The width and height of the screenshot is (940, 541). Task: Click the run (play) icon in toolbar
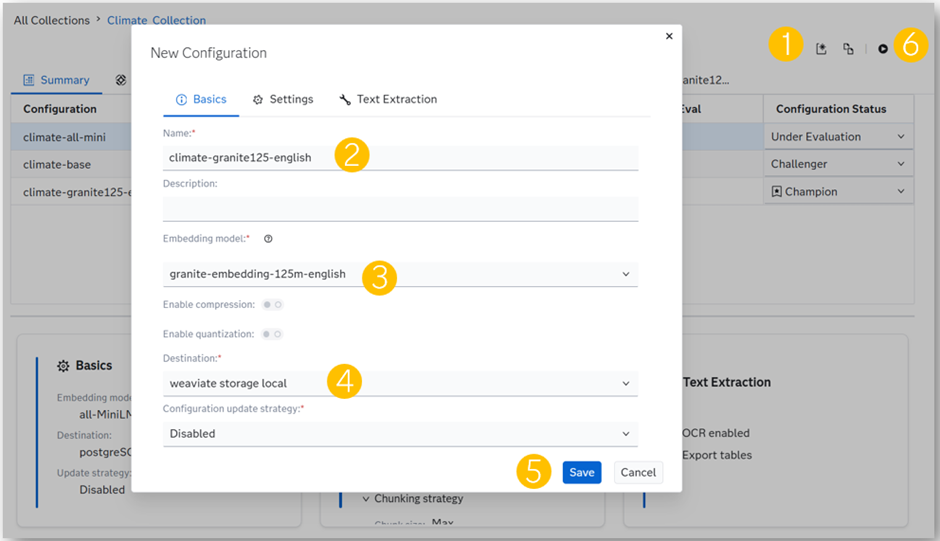point(883,49)
